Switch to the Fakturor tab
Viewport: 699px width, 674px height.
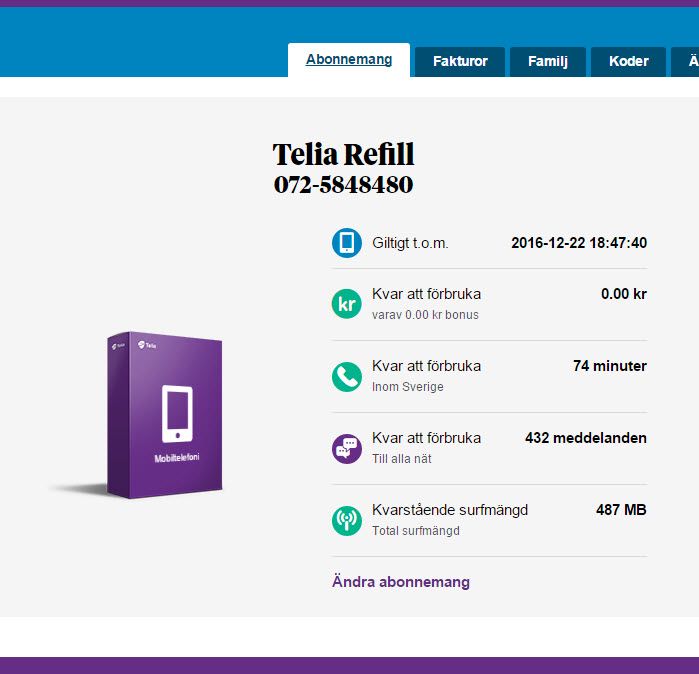460,62
